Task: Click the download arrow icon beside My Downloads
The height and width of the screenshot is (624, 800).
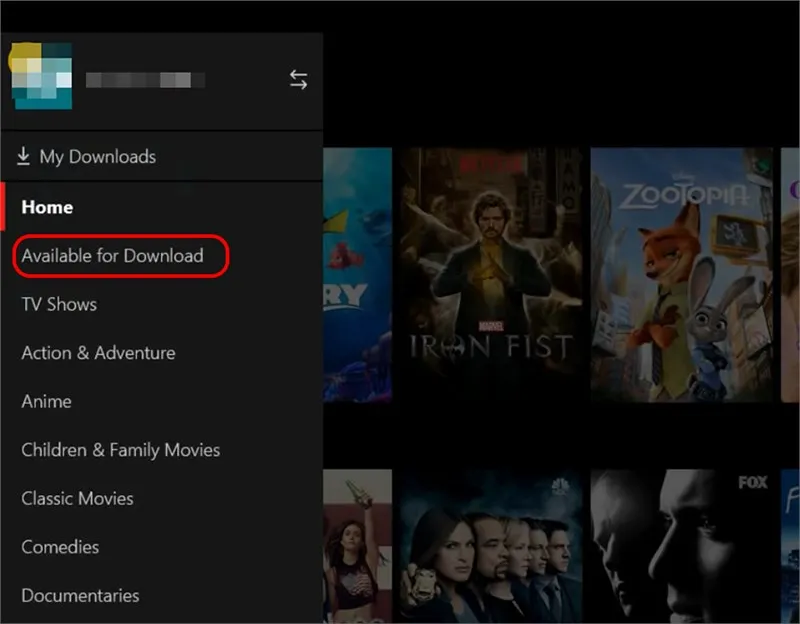Action: point(23,157)
